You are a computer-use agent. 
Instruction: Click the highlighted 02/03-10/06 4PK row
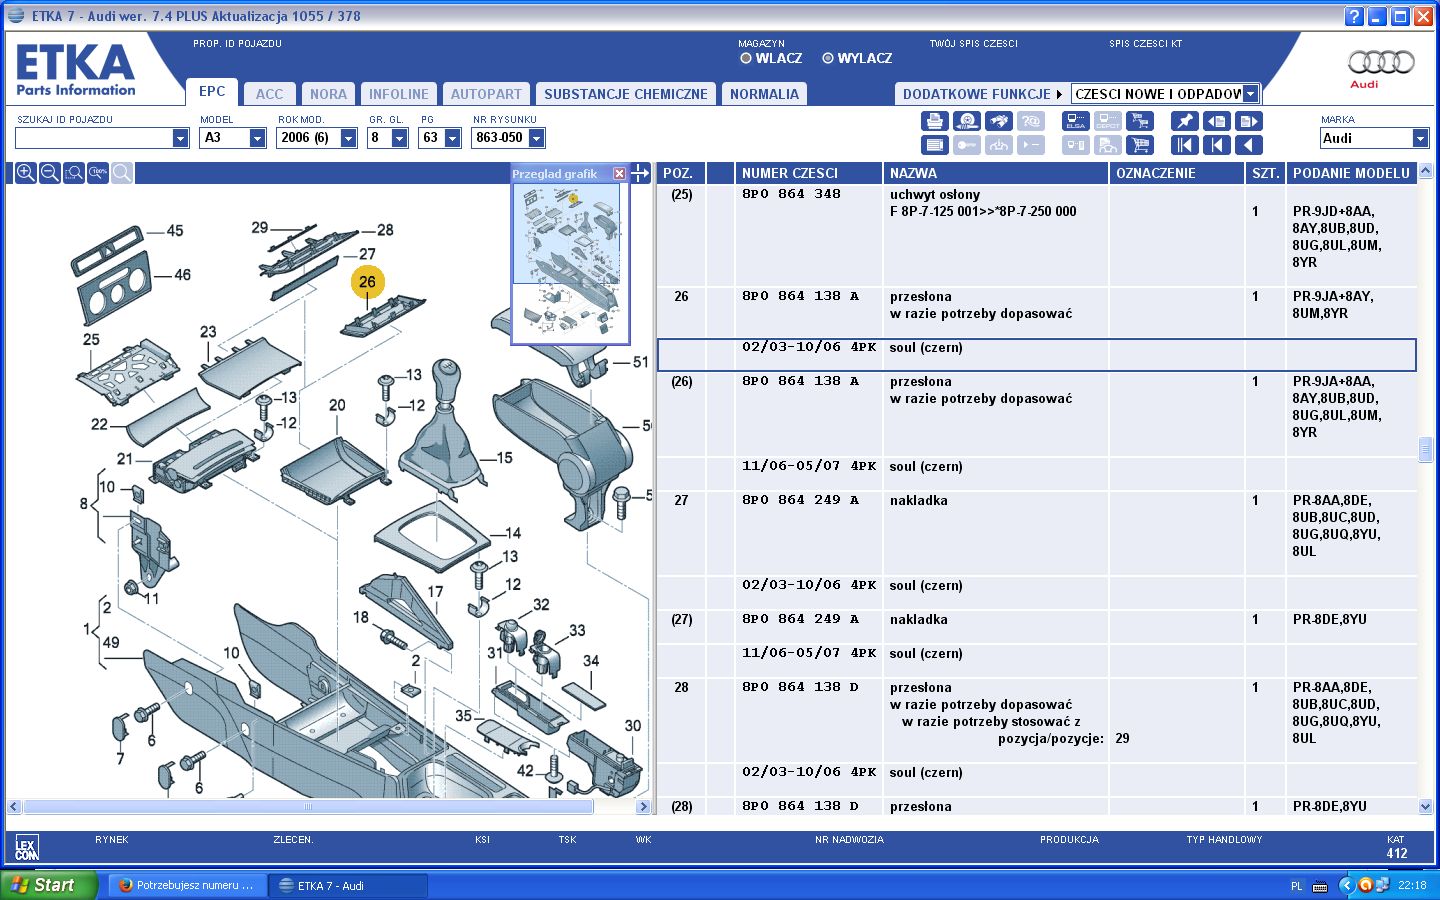coord(1036,355)
